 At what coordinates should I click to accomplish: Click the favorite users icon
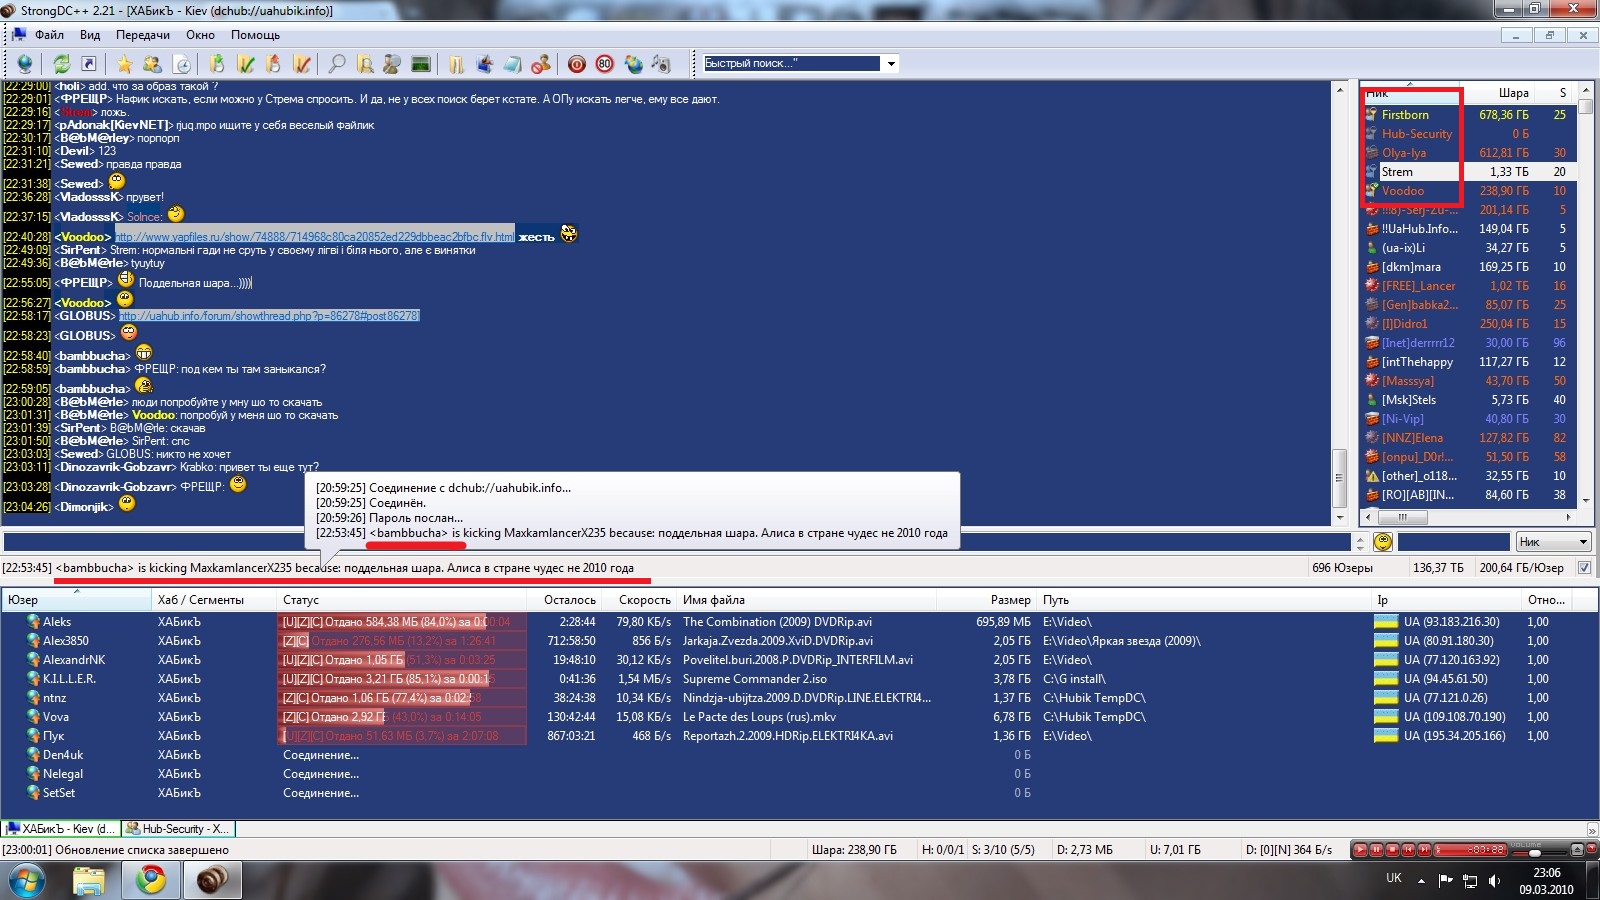coord(152,64)
